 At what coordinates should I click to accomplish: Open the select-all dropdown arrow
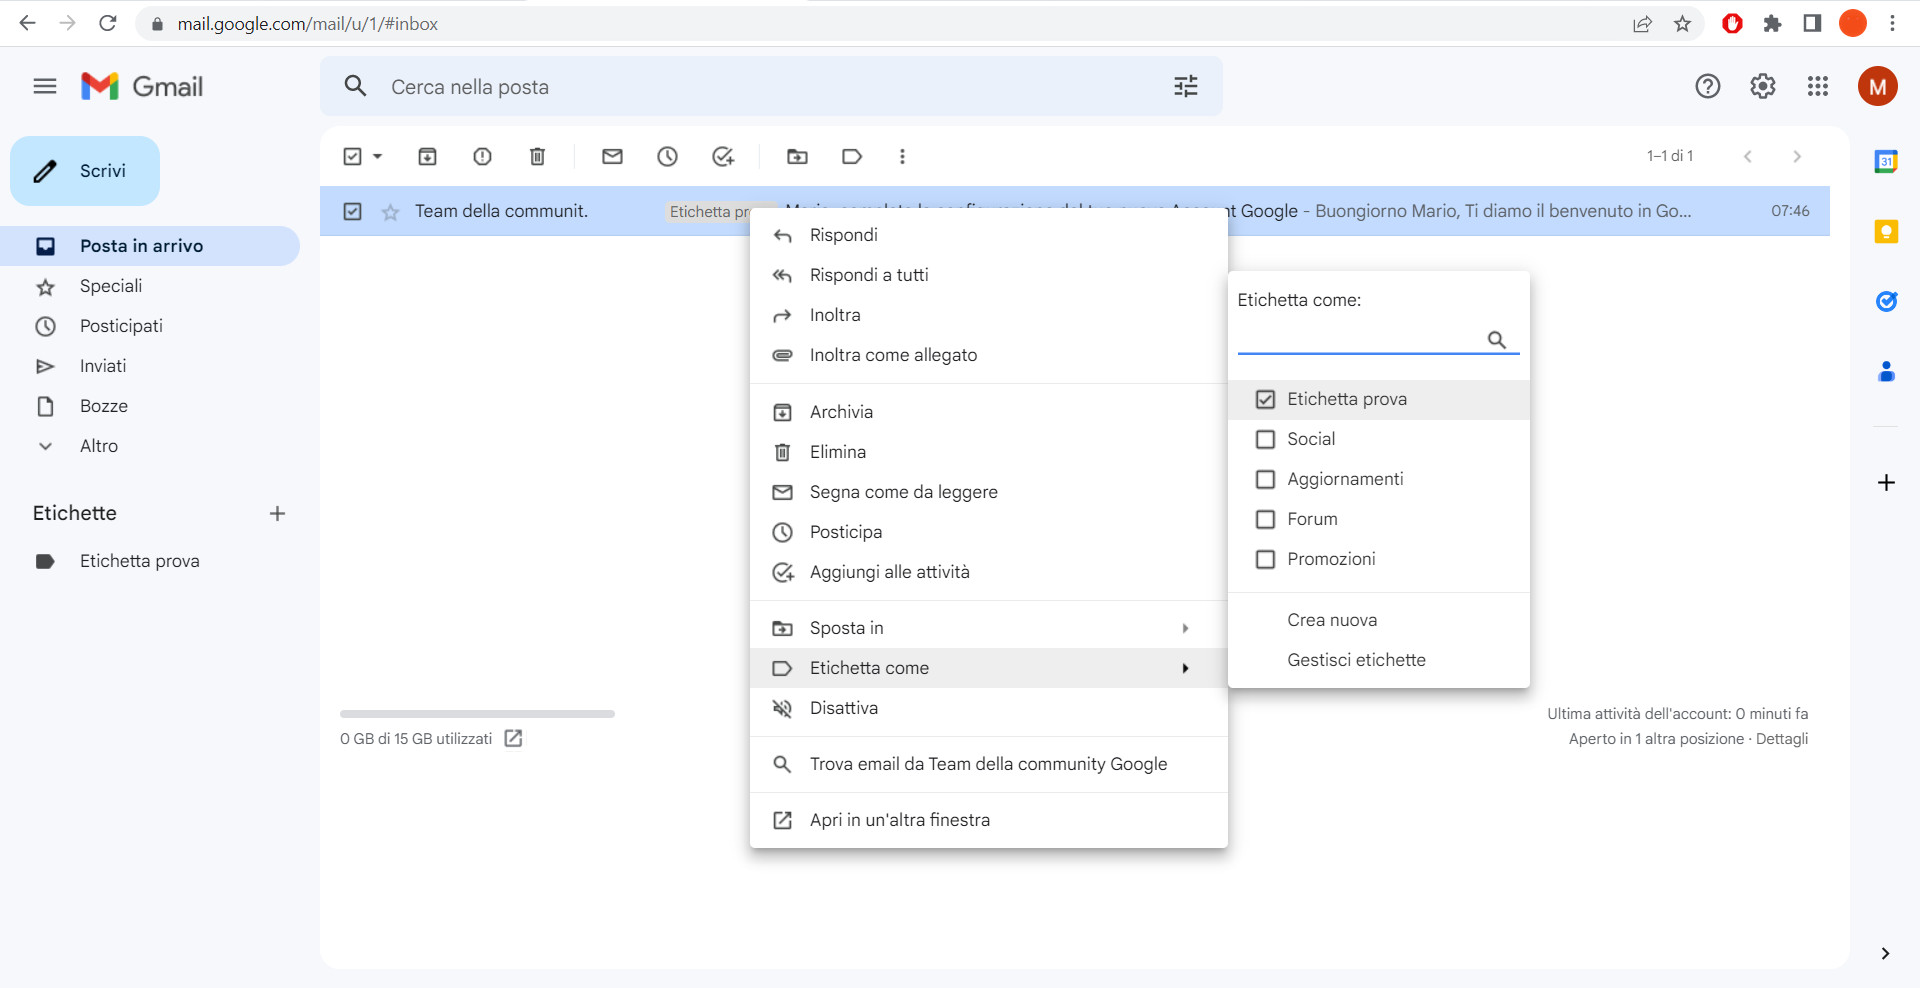[x=376, y=157]
